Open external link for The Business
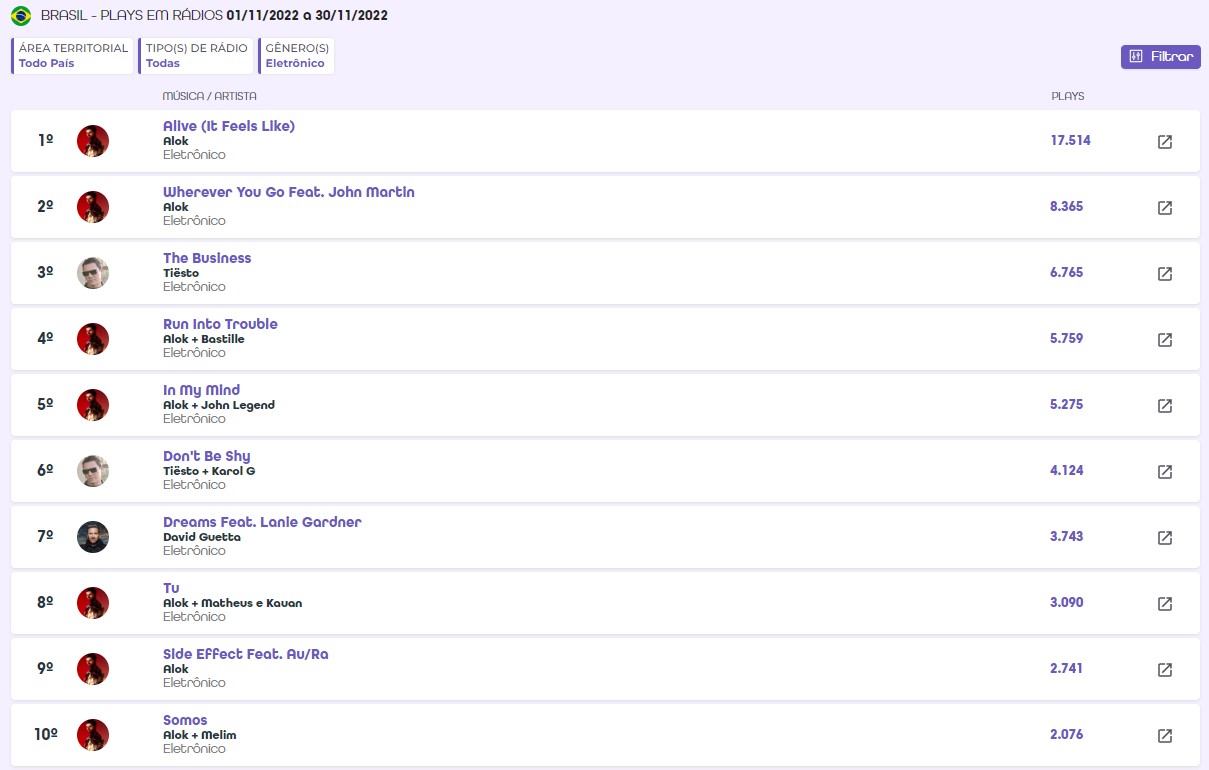1209x770 pixels. [x=1165, y=274]
